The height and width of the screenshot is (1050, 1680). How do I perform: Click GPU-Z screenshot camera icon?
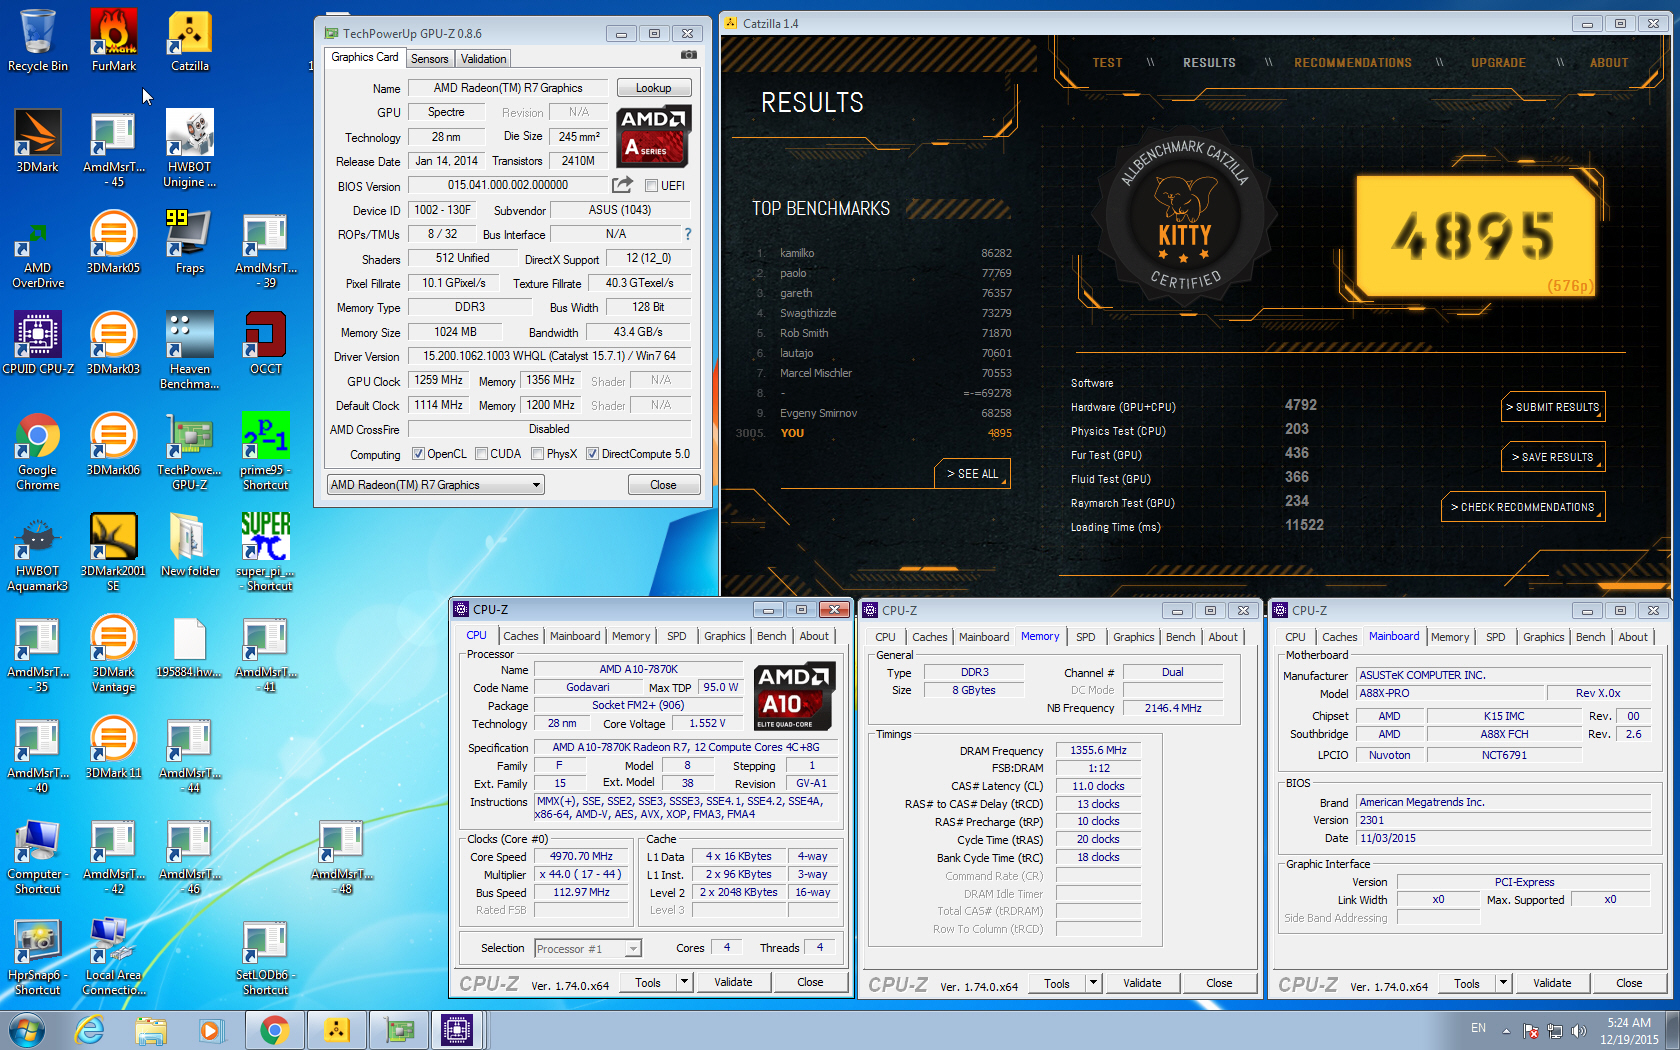pyautogui.click(x=689, y=55)
